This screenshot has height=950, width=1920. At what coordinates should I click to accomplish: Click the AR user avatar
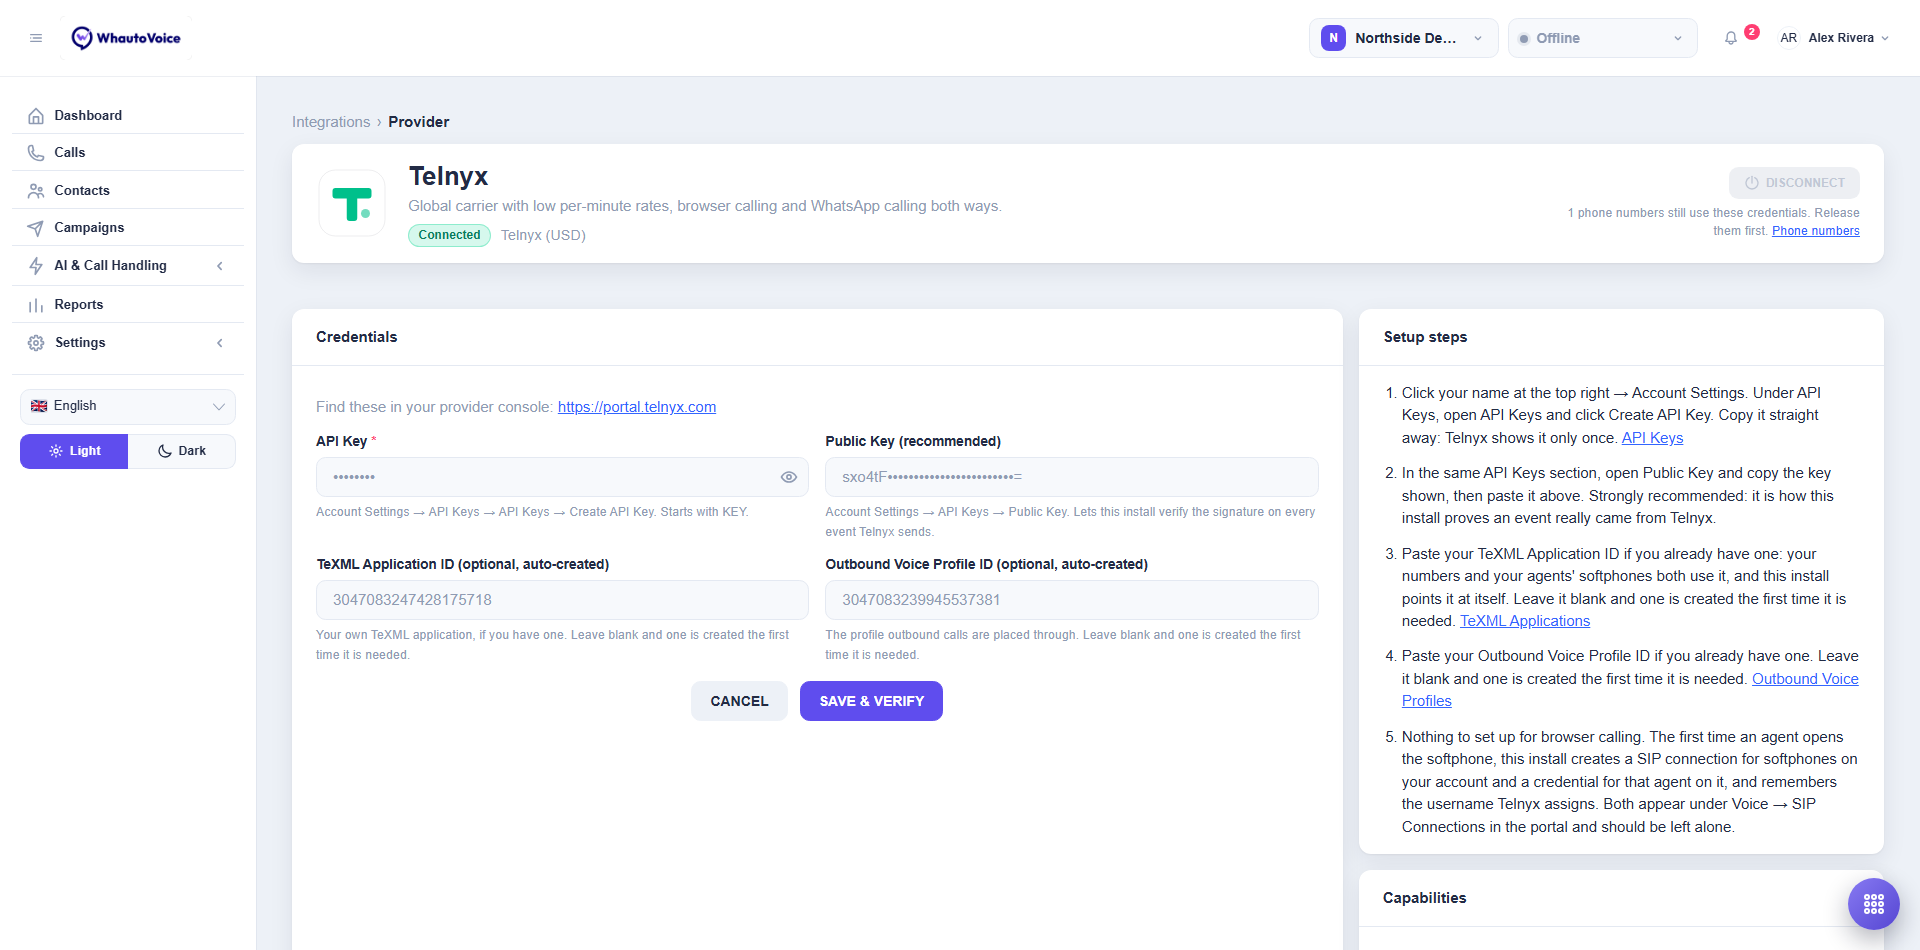click(x=1788, y=38)
